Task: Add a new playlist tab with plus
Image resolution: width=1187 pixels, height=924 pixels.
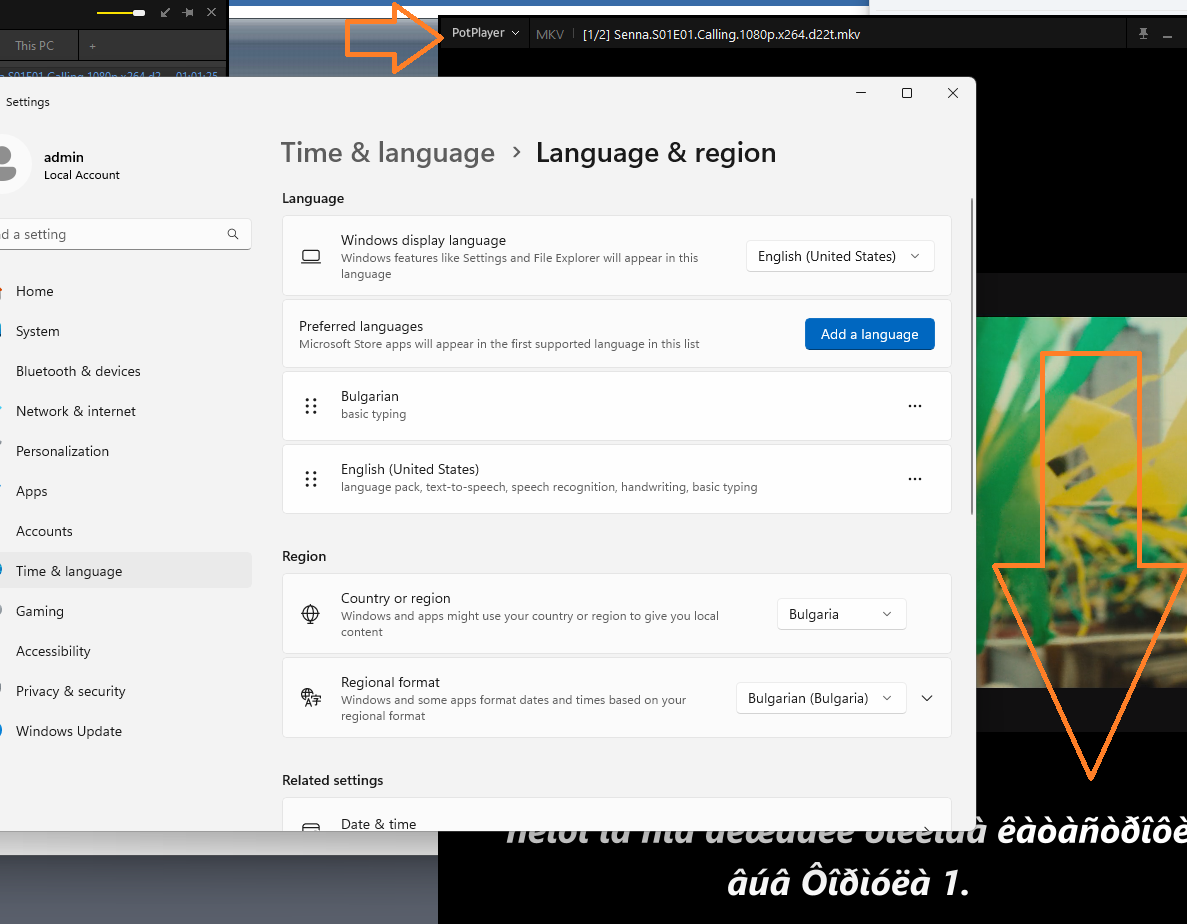Action: pyautogui.click(x=93, y=46)
